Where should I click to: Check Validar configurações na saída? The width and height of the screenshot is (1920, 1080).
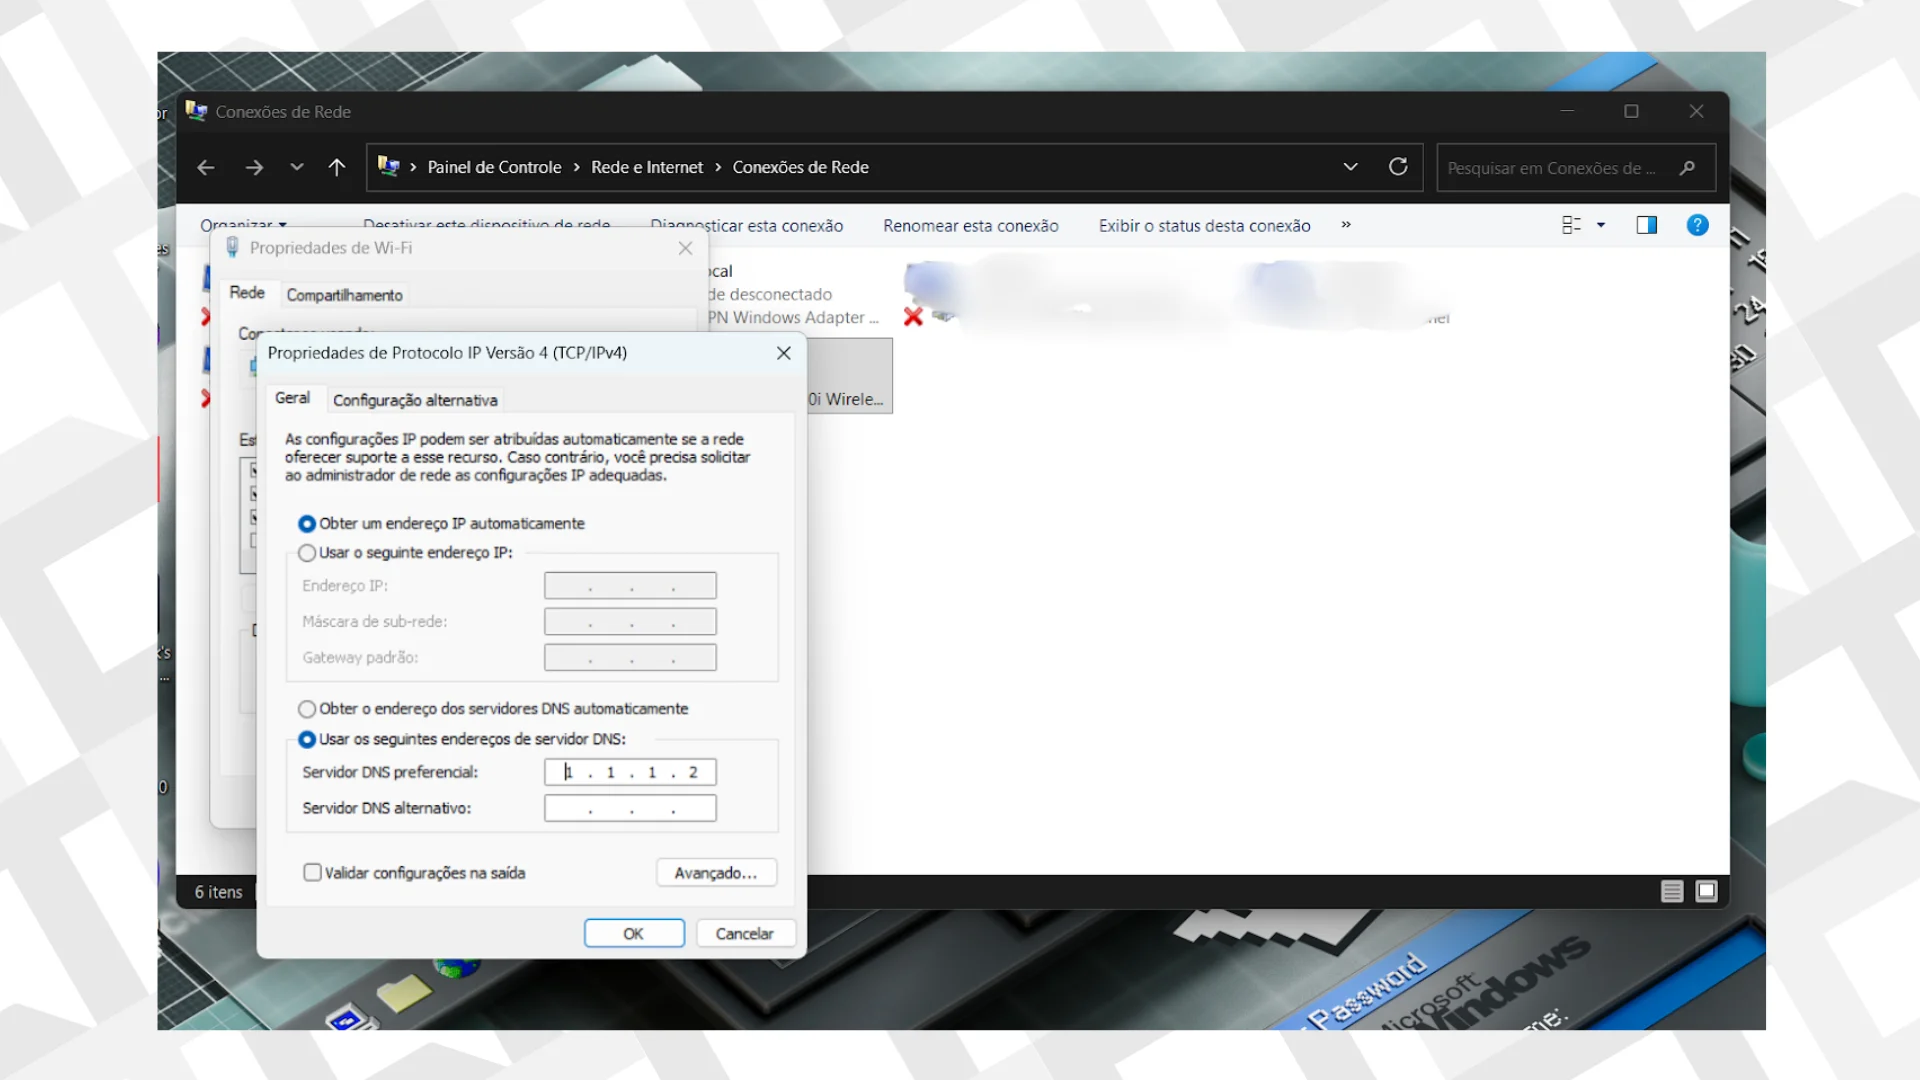[x=414, y=873]
